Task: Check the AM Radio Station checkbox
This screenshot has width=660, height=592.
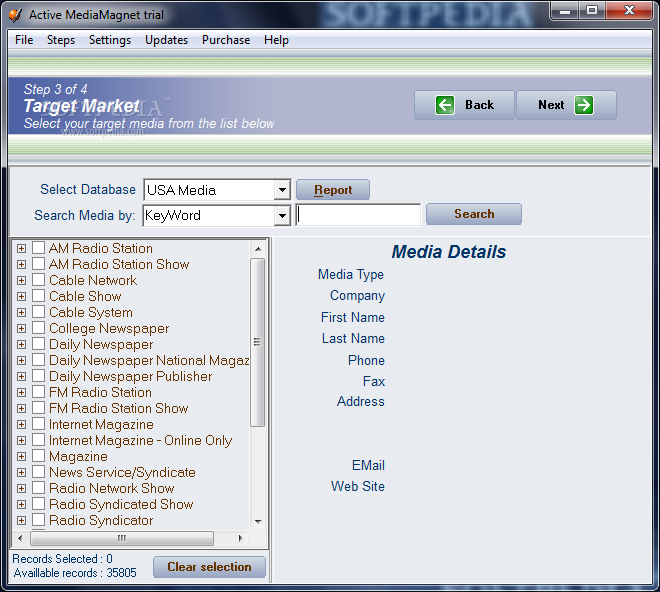Action: click(x=38, y=248)
